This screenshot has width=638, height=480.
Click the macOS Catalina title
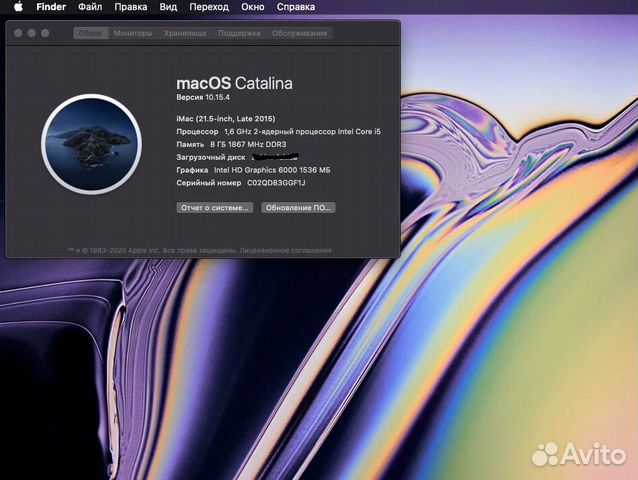coord(234,83)
